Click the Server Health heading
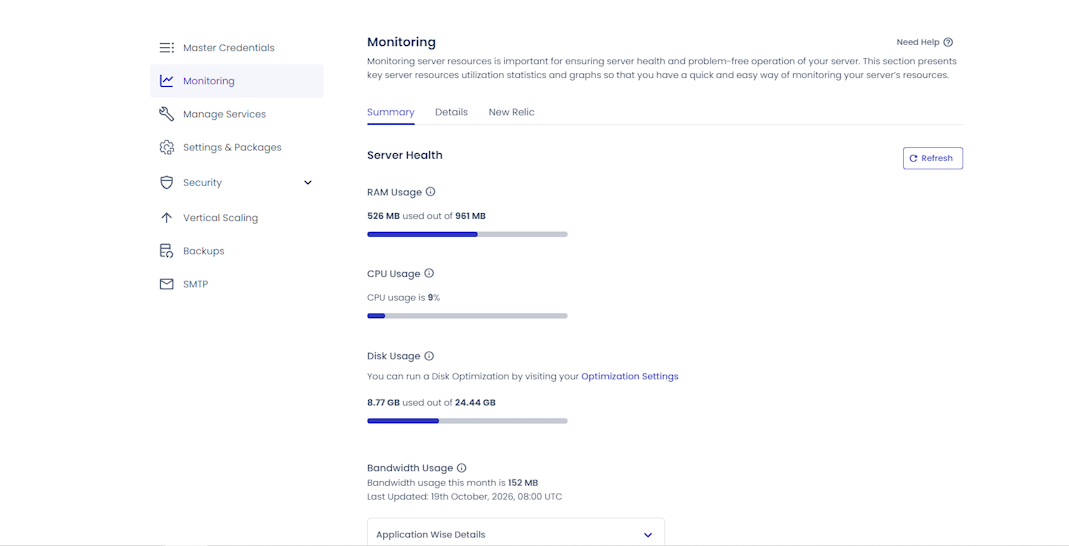1069x546 pixels. point(404,155)
